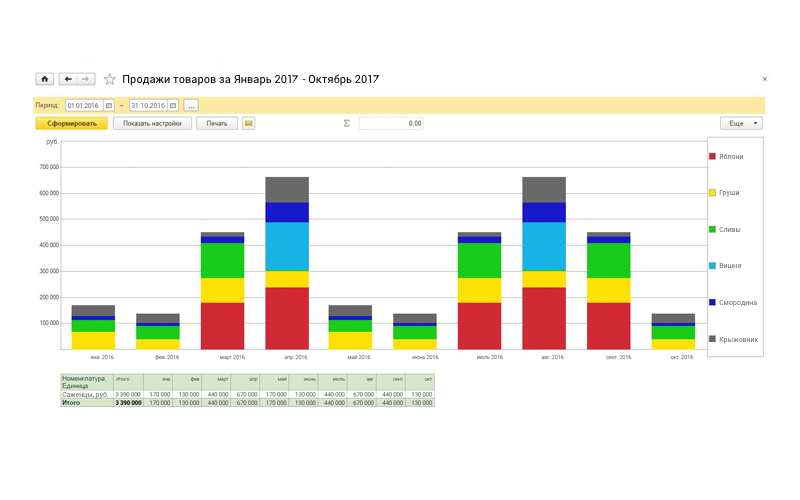Close the report with the X button
This screenshot has height=500, width=800.
click(765, 79)
